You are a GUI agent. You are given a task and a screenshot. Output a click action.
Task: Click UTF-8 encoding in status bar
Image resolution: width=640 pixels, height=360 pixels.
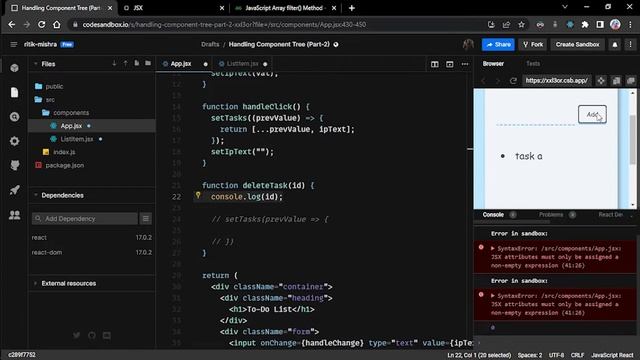click(556, 355)
